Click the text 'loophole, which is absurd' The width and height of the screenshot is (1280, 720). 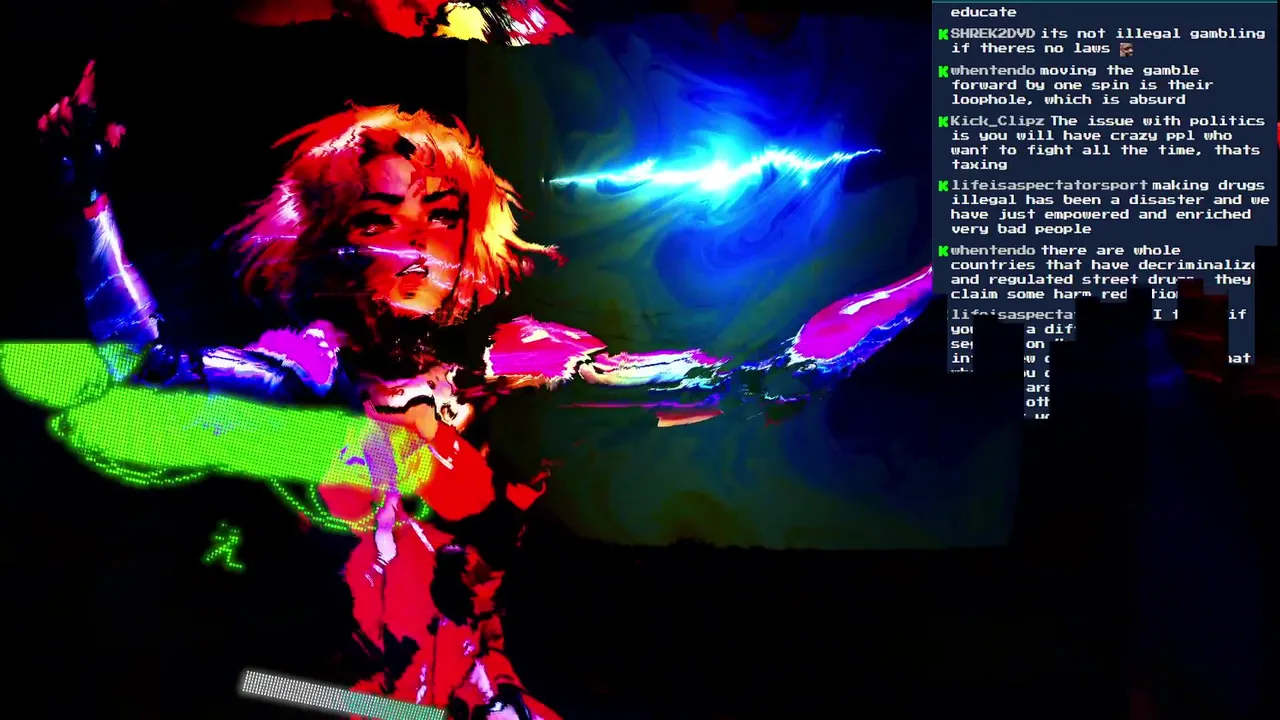[x=1068, y=100]
